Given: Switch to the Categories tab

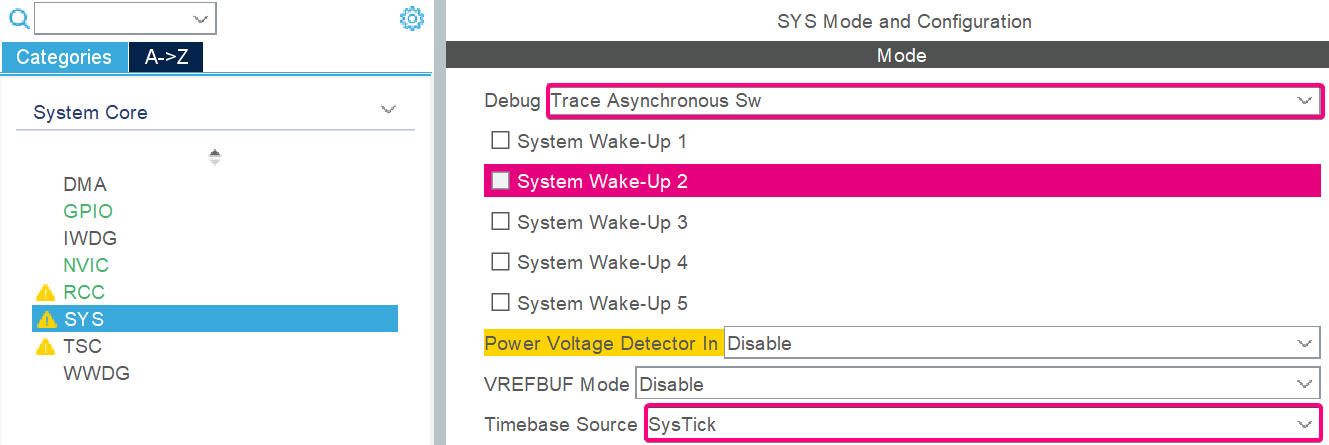Looking at the screenshot, I should (64, 57).
